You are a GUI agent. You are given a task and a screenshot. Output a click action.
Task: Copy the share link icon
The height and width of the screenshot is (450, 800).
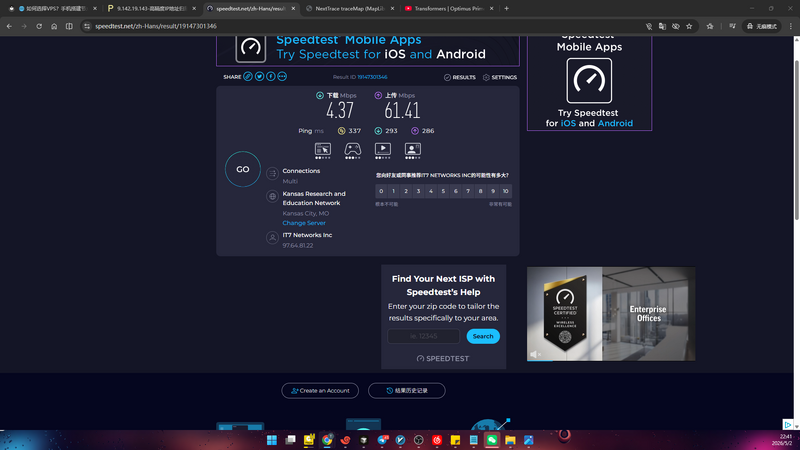247,77
